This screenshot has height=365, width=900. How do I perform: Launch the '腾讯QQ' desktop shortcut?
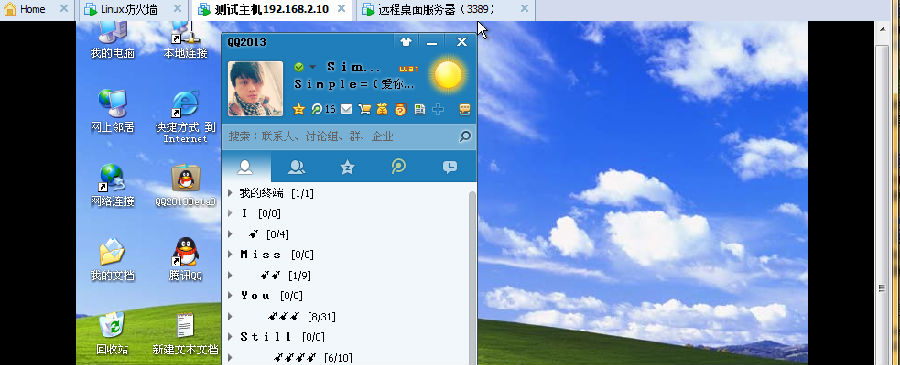click(185, 259)
